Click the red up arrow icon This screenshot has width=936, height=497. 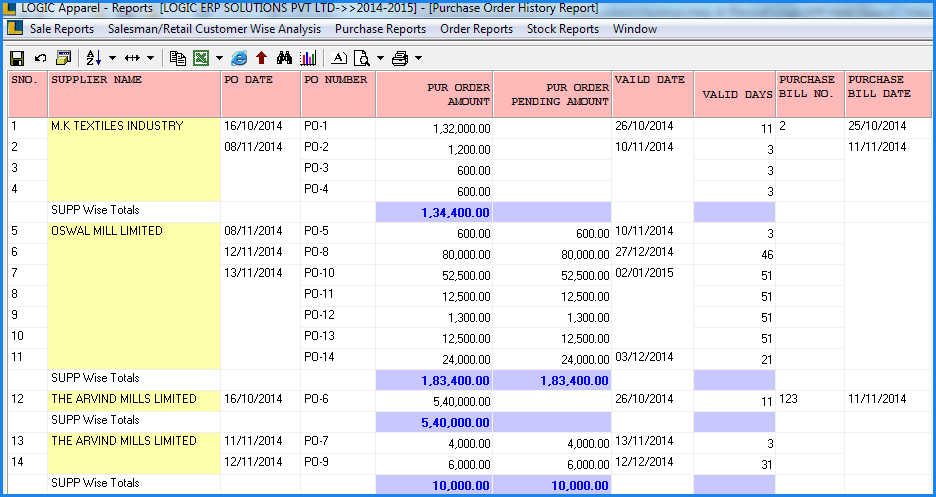point(261,58)
